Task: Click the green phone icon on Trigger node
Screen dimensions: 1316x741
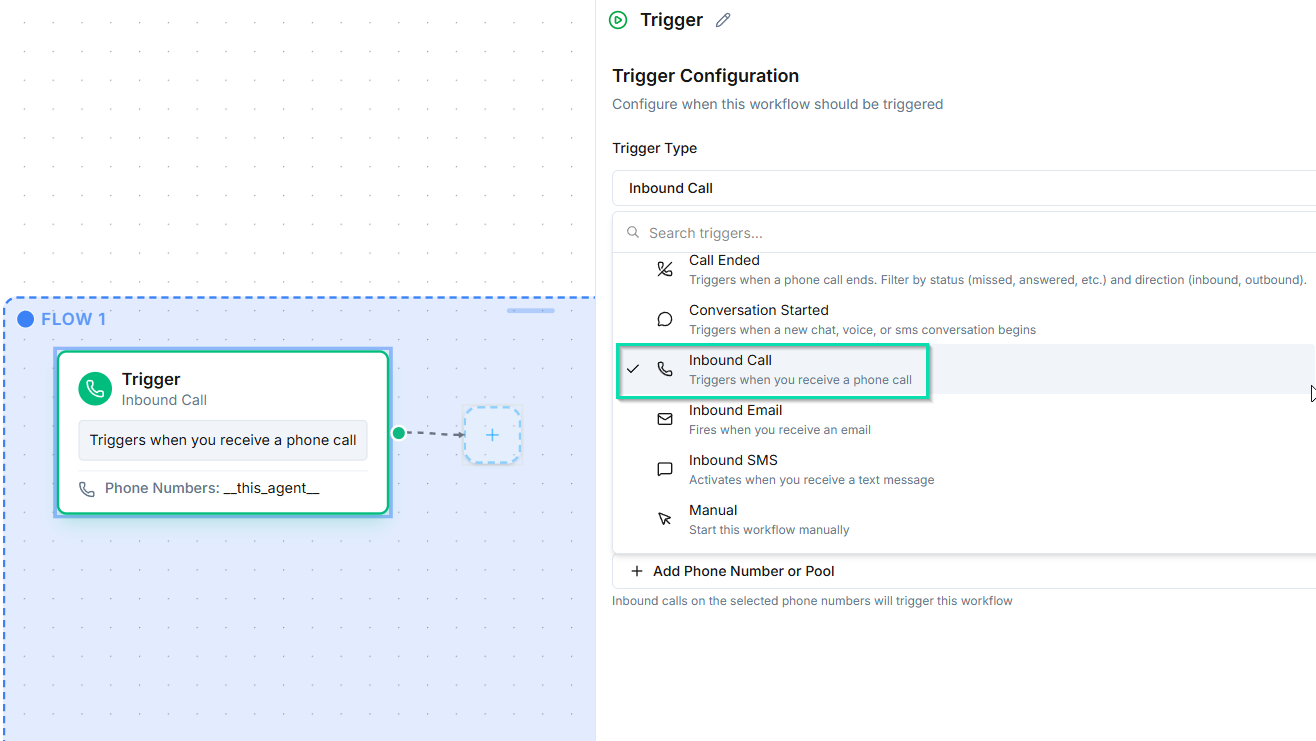Action: pos(95,389)
